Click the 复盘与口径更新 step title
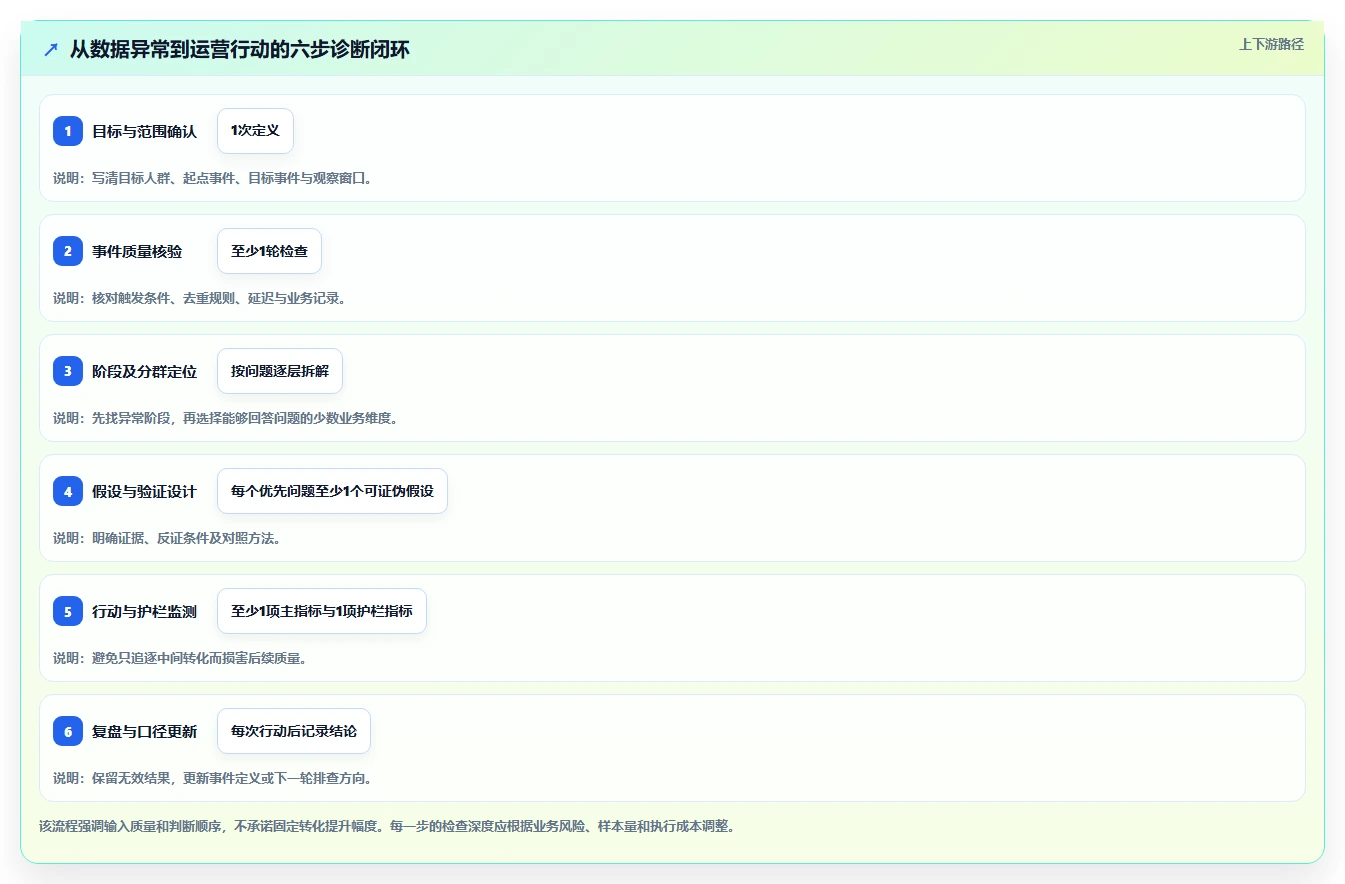The width and height of the screenshot is (1345, 884). pyautogui.click(x=144, y=731)
